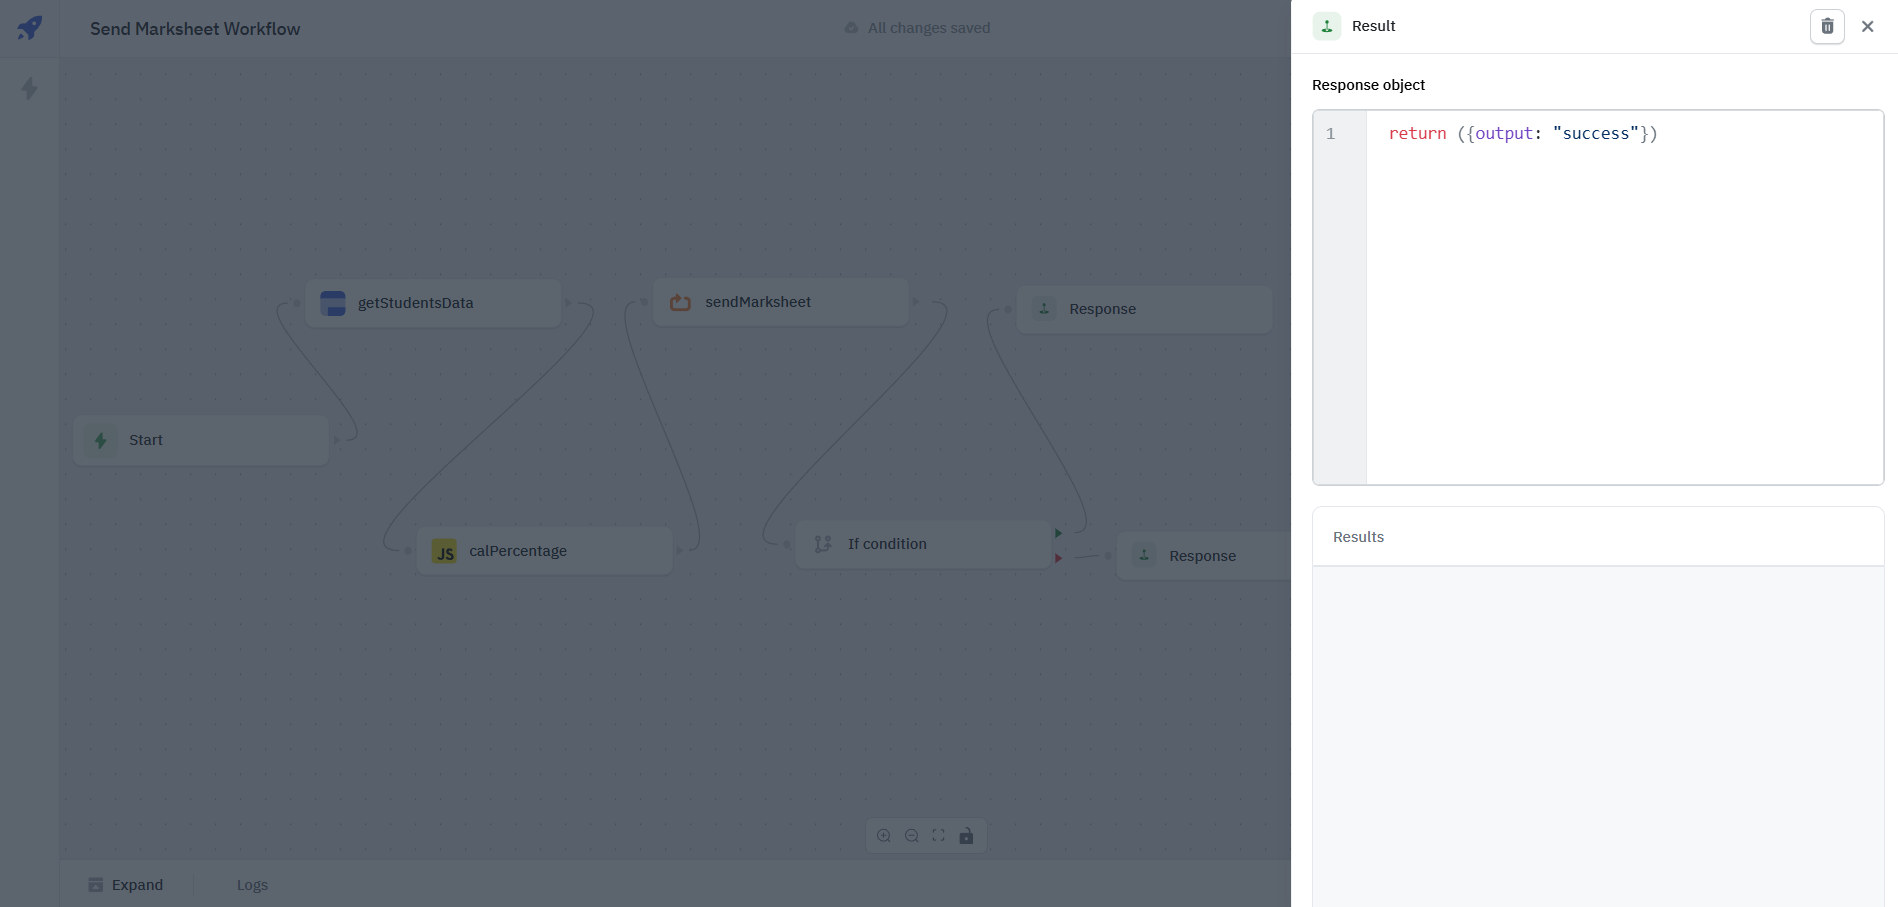The height and width of the screenshot is (907, 1898).
Task: Click the Start trigger node
Action: click(x=201, y=440)
